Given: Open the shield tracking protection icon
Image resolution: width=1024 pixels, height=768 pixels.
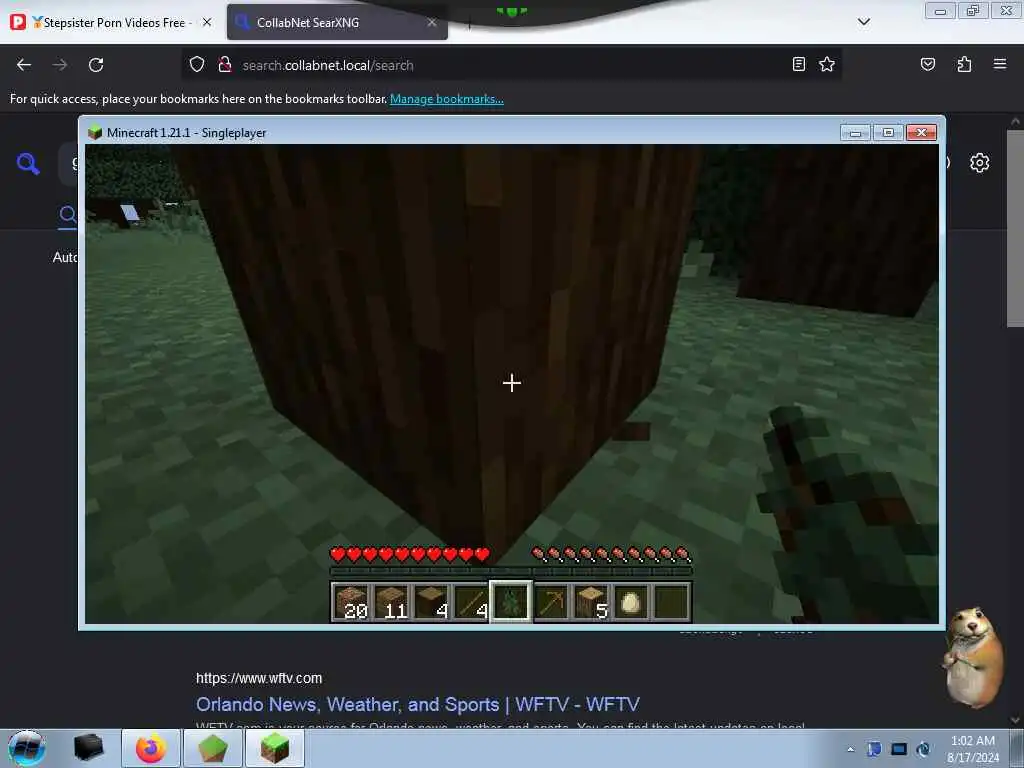Looking at the screenshot, I should [197, 65].
